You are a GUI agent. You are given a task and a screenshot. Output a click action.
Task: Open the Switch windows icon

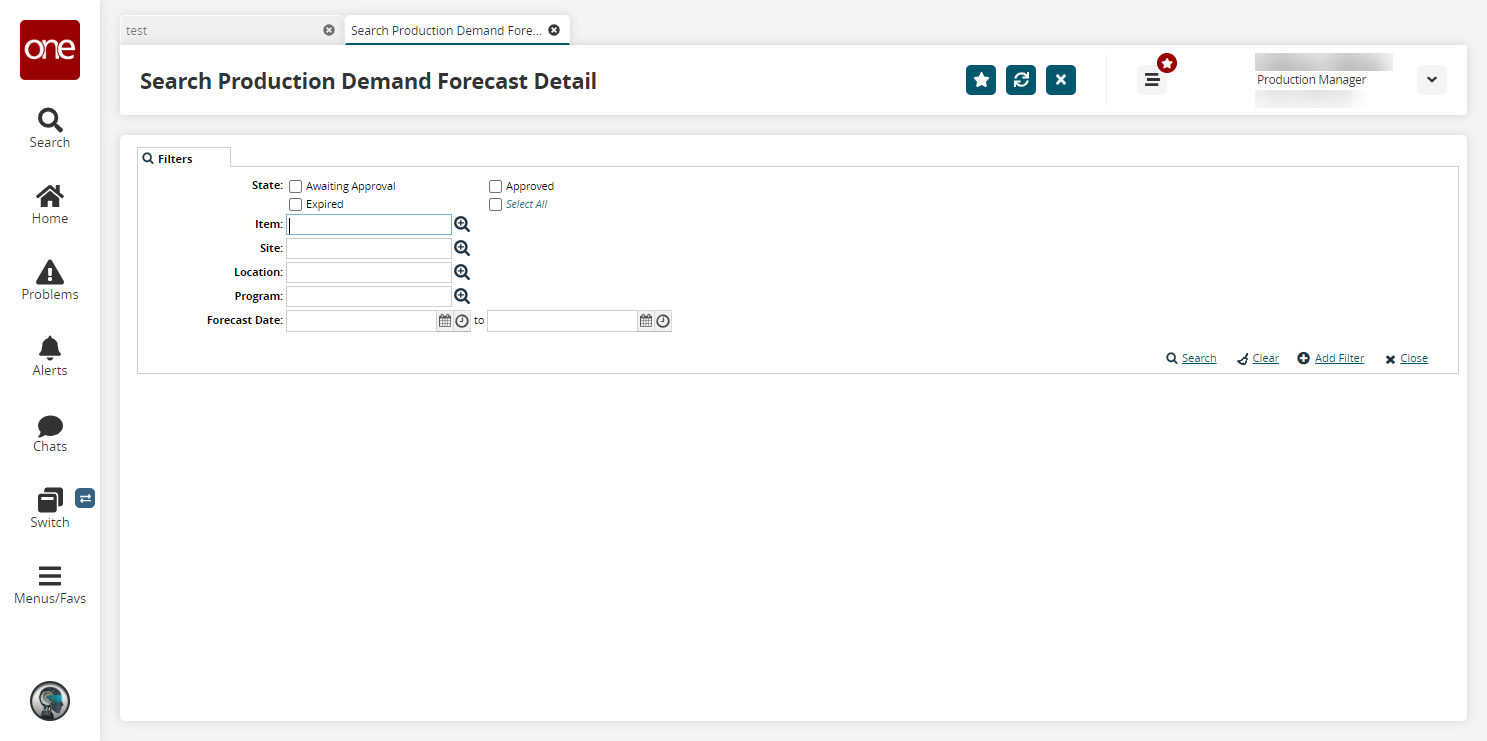[50, 509]
